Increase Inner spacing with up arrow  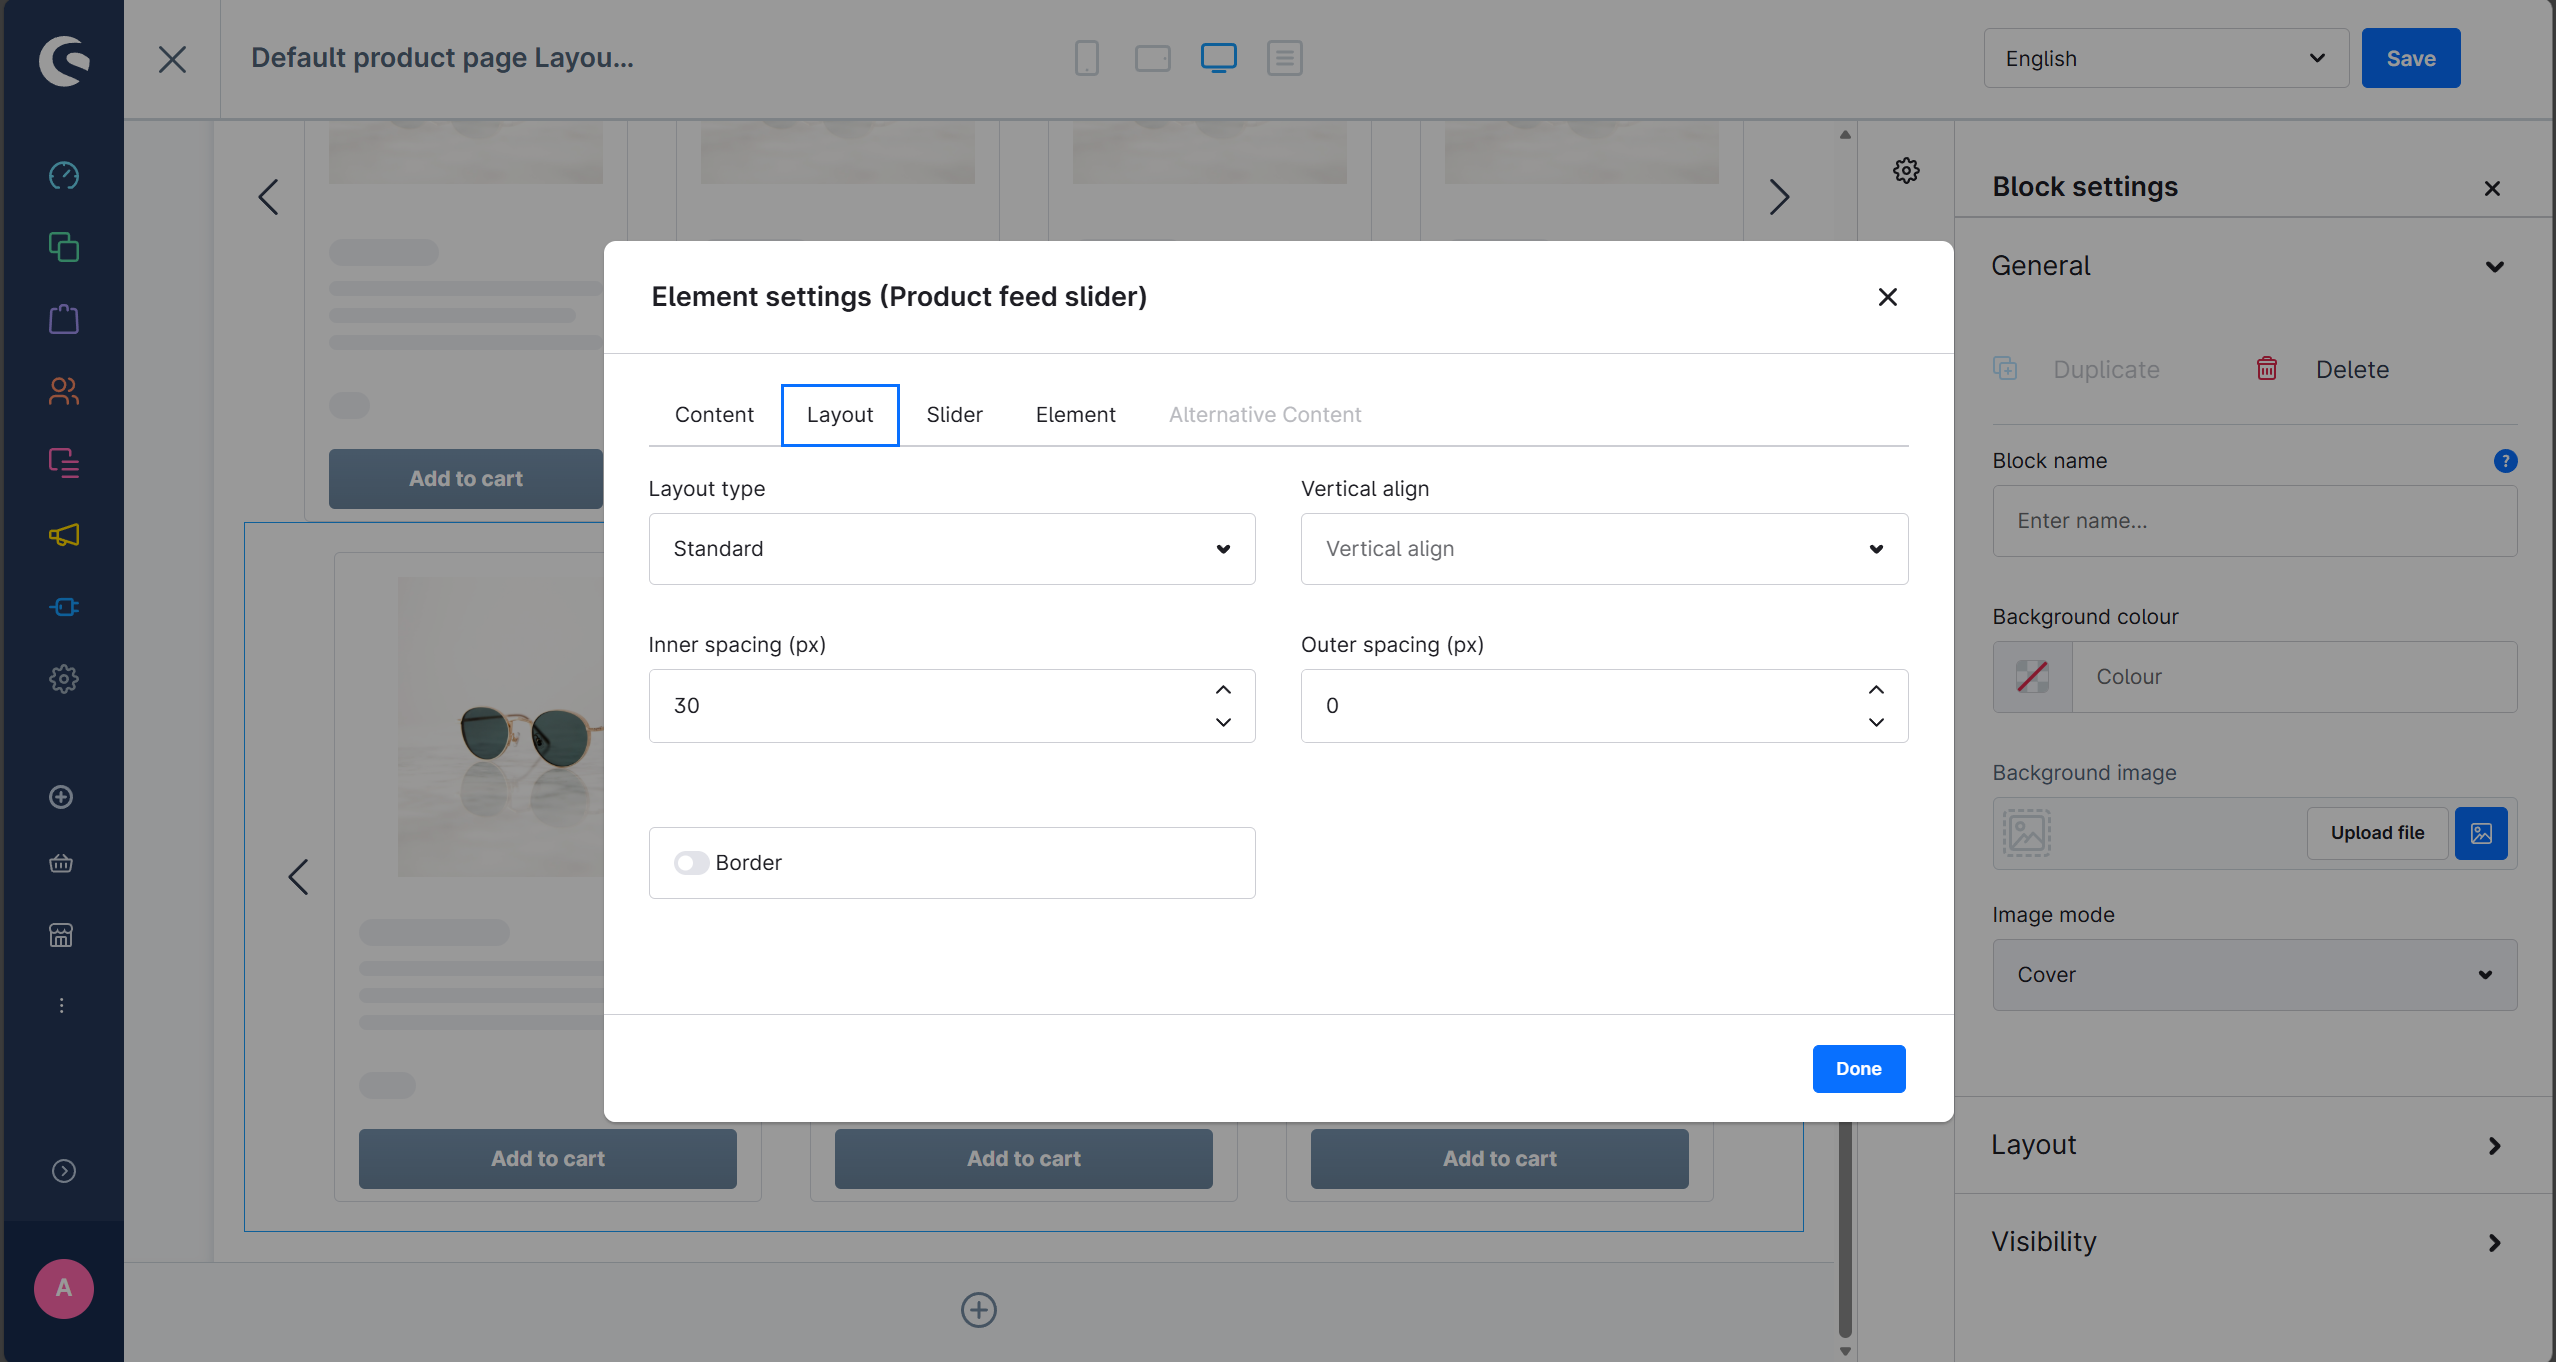tap(1223, 690)
